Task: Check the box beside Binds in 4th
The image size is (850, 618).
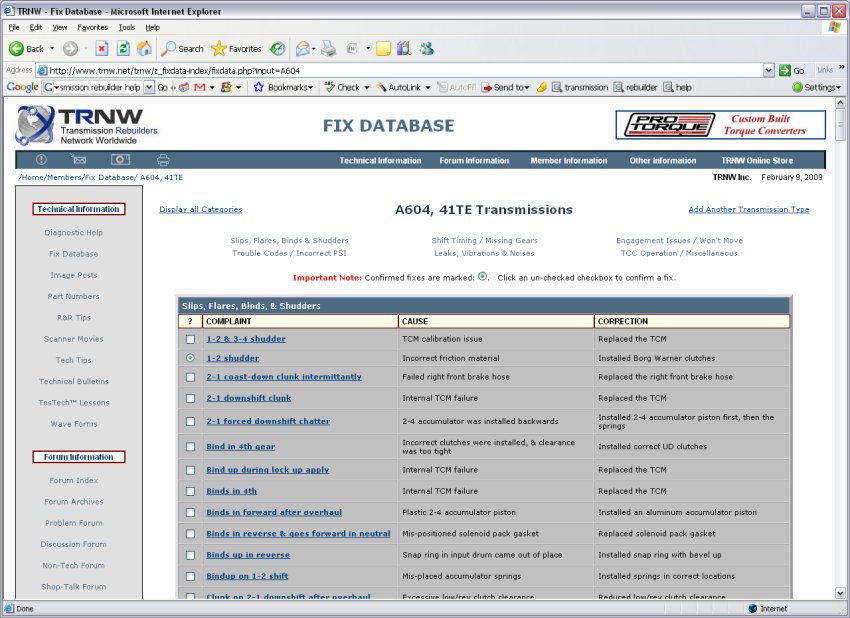Action: point(190,491)
